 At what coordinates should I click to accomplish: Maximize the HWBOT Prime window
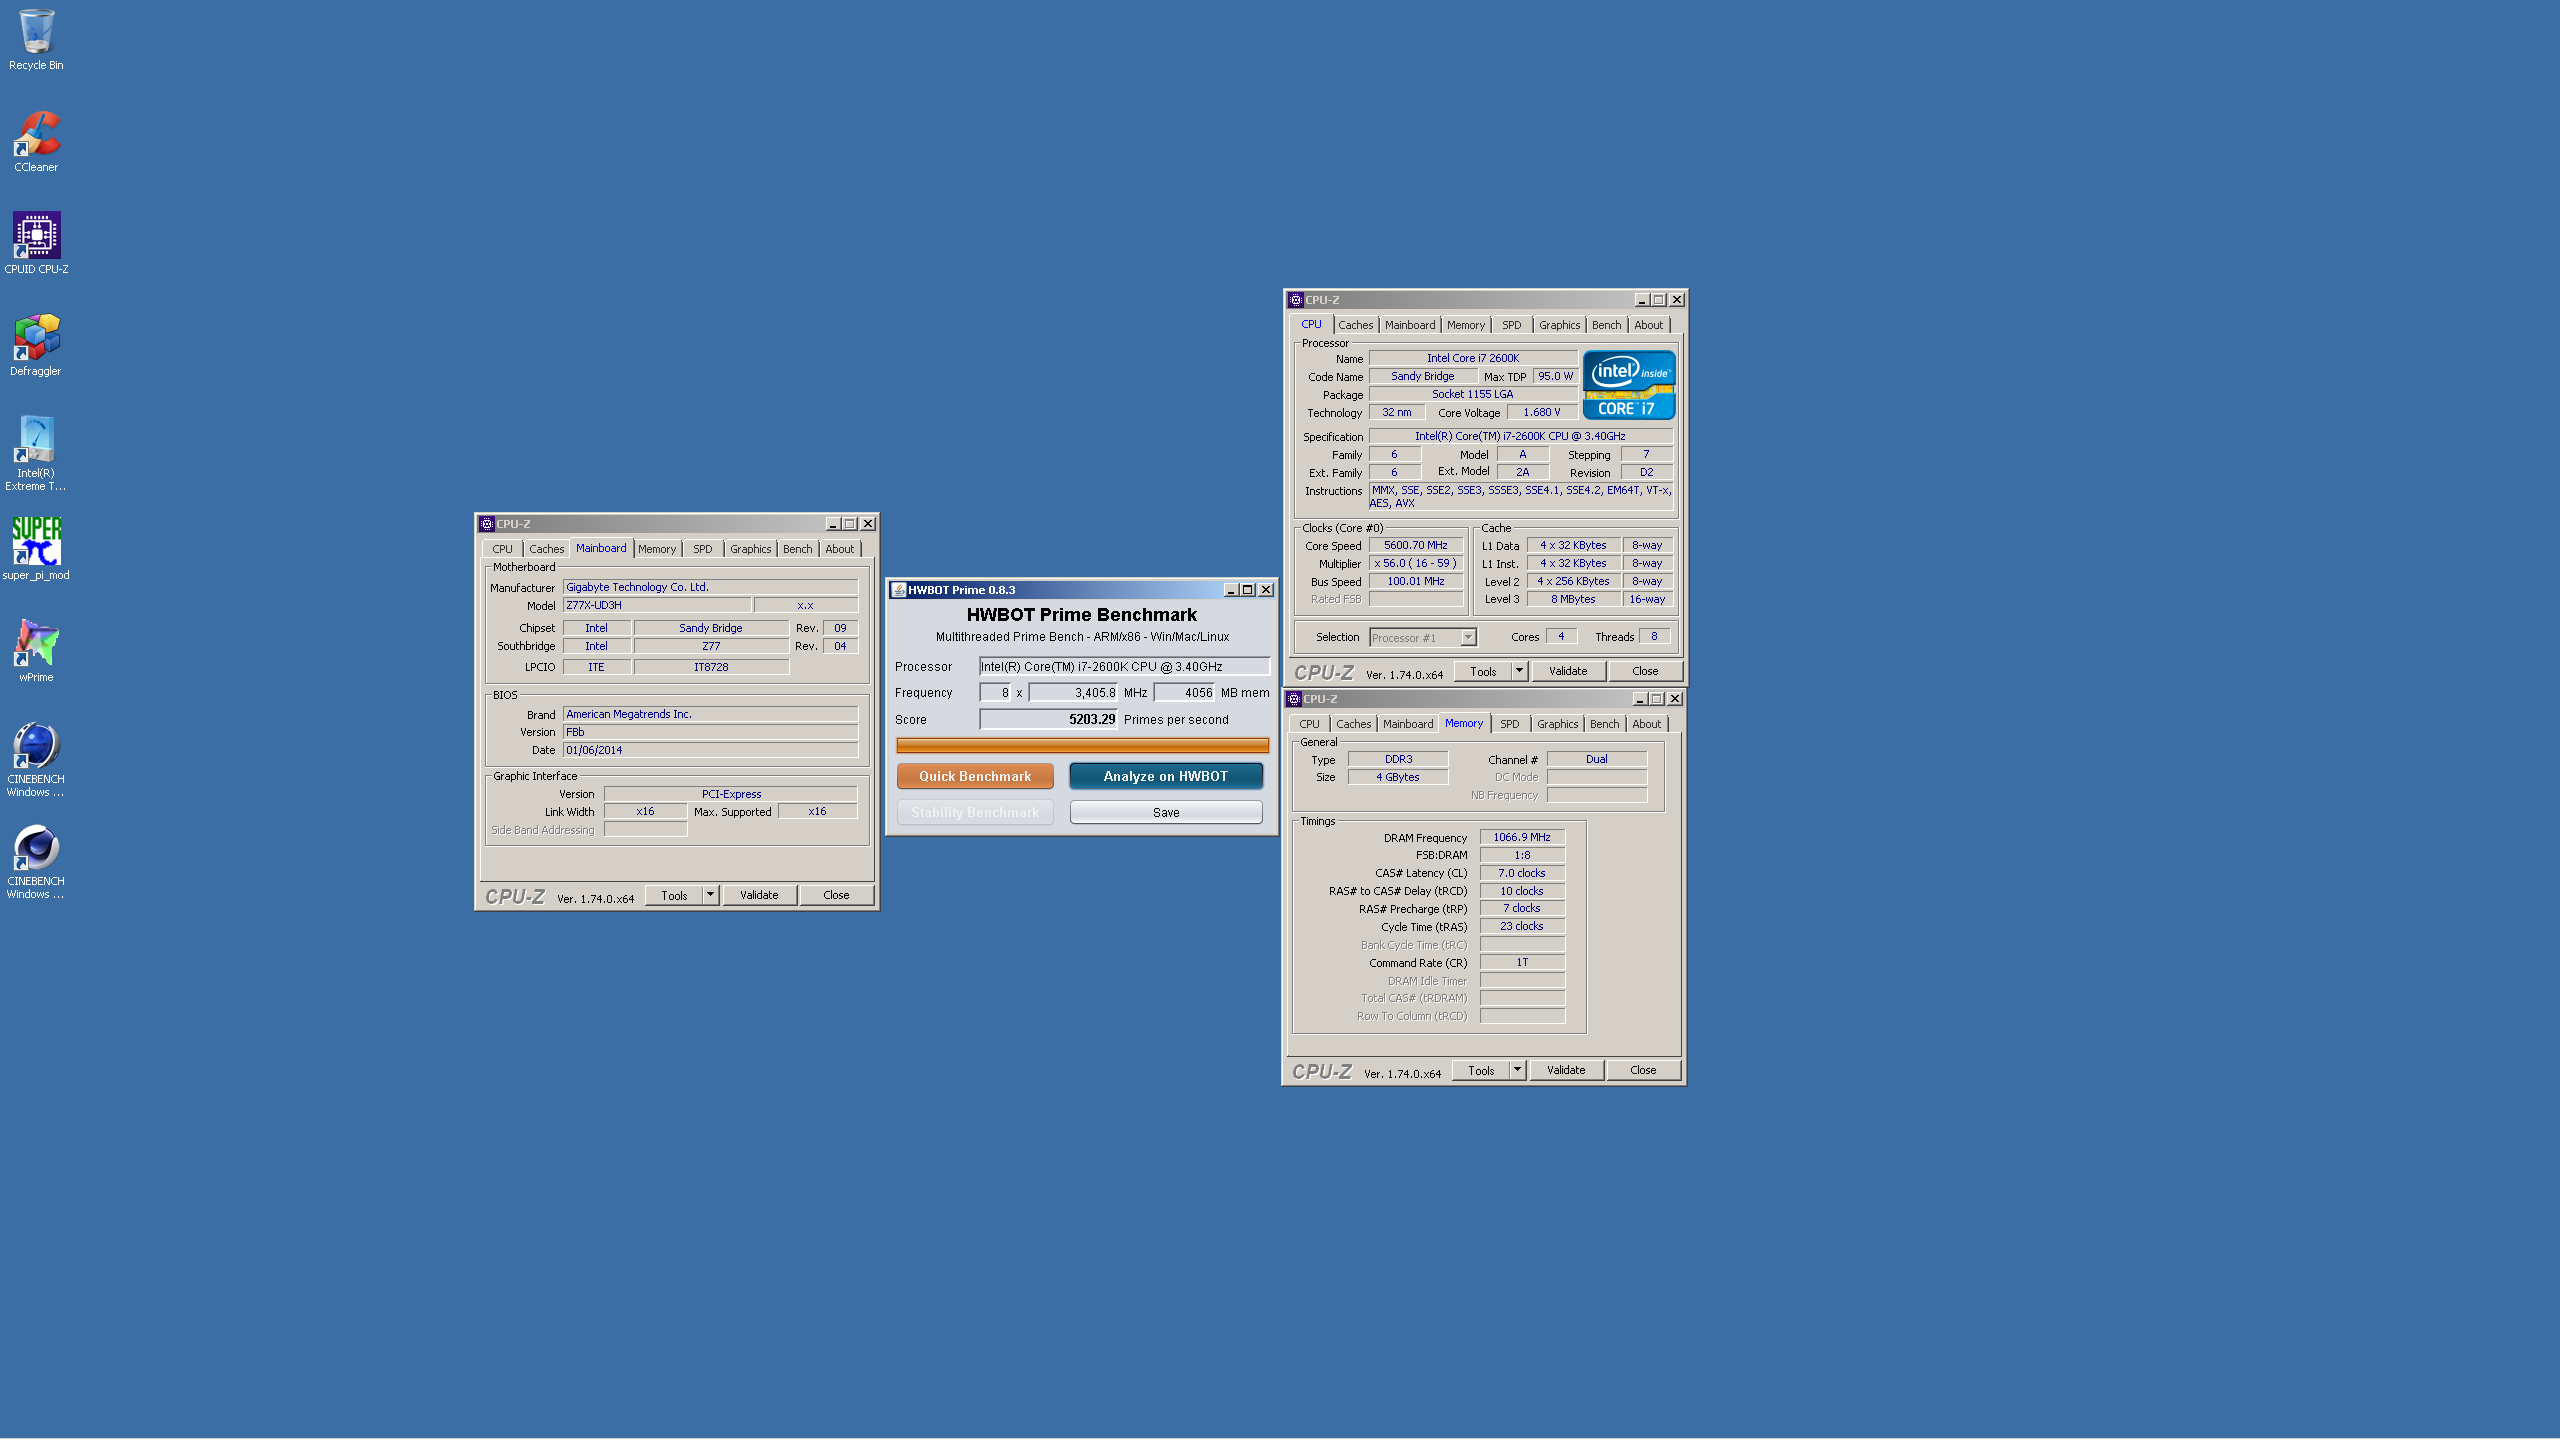[1248, 590]
